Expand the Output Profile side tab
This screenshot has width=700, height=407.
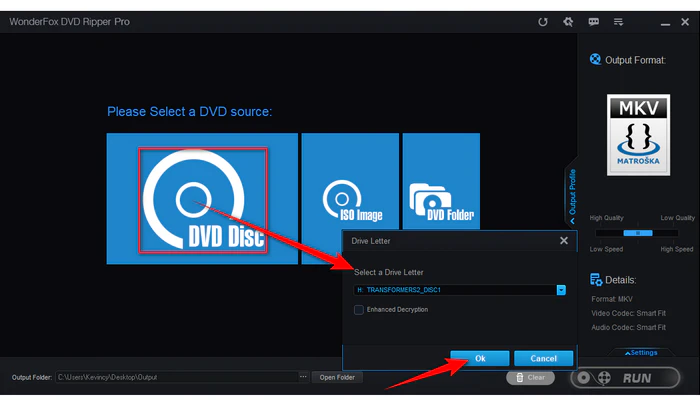(x=572, y=196)
